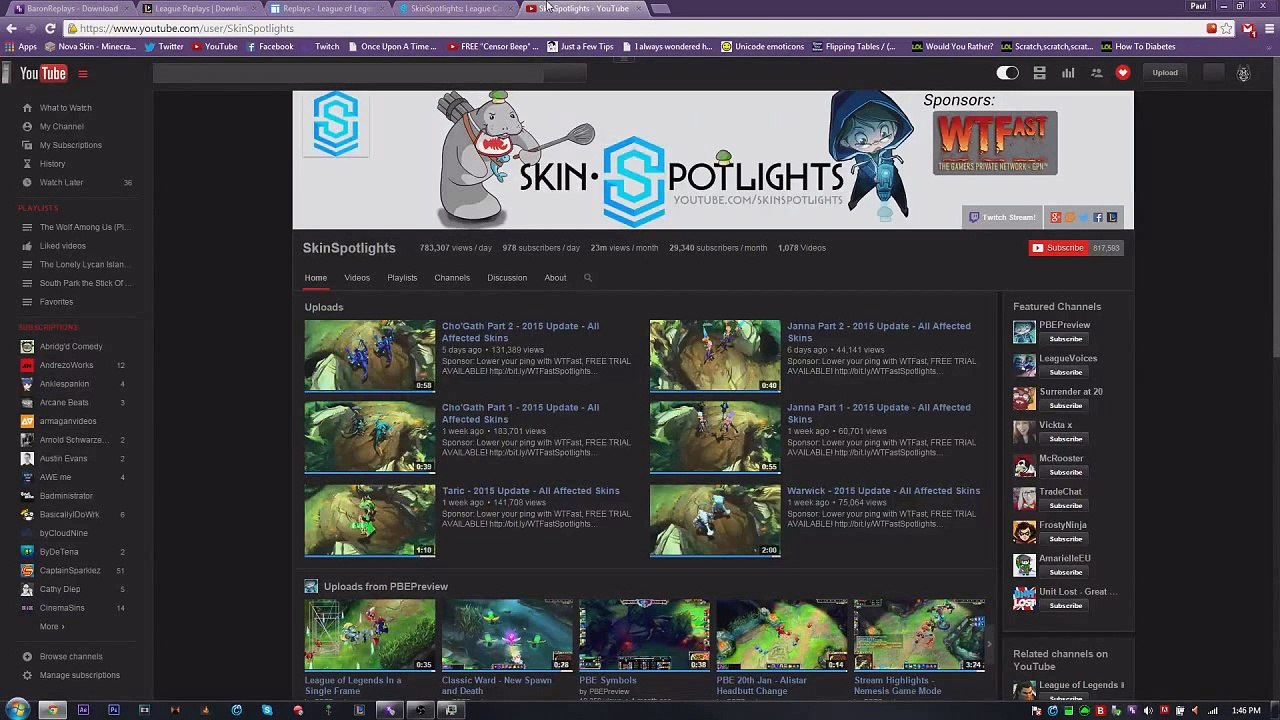Open Manage subscriptions in sidebar
The width and height of the screenshot is (1280, 720).
79,676
